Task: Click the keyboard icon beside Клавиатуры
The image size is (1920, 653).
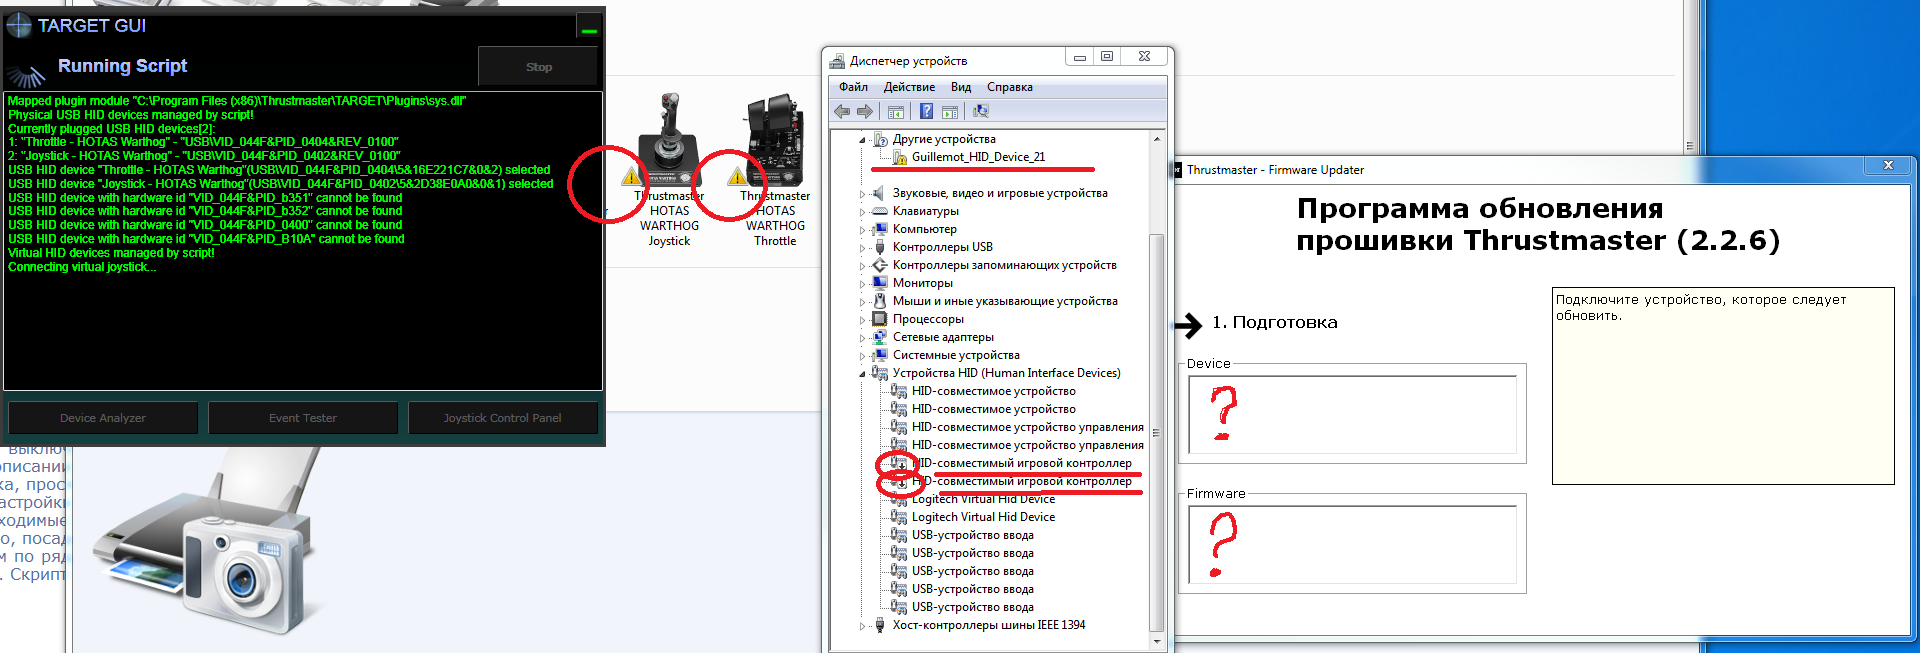Action: coord(880,211)
